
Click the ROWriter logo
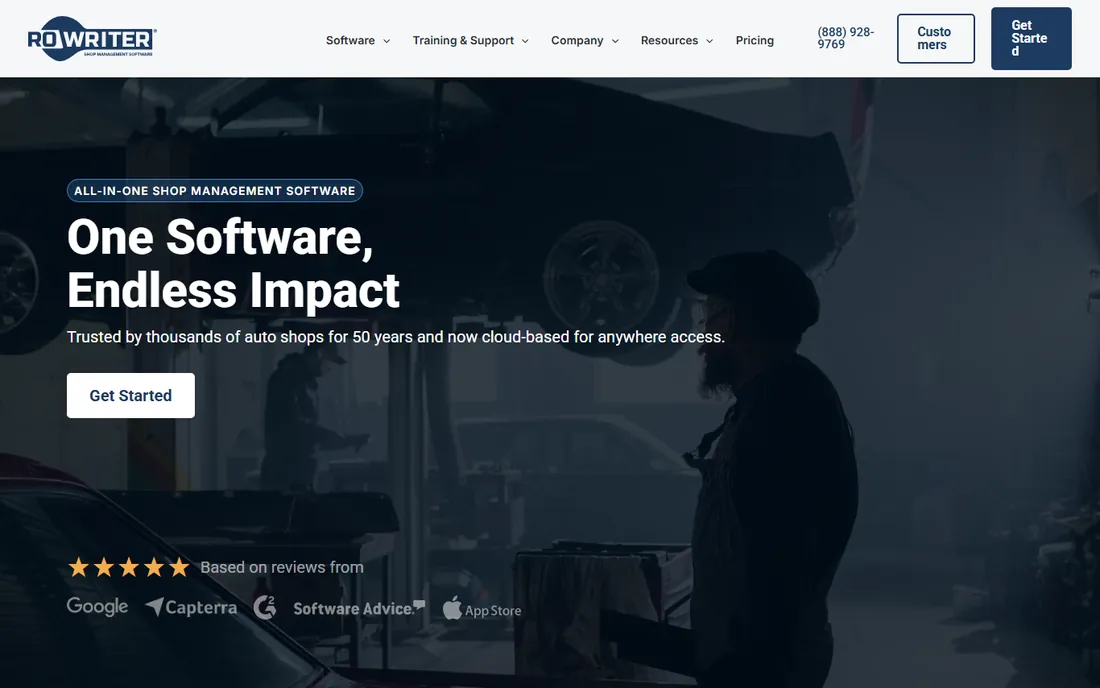92,39
